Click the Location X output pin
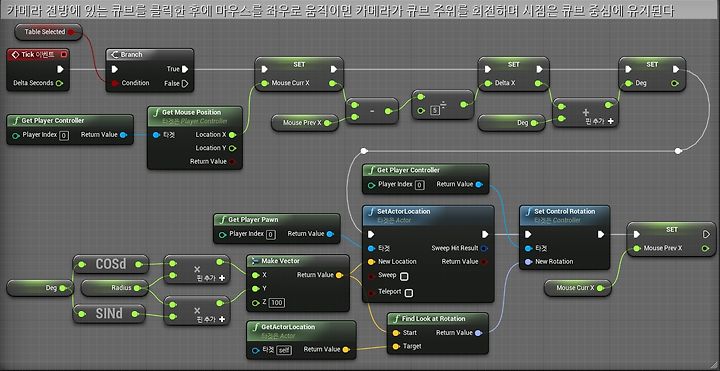The height and width of the screenshot is (371, 720). 232,135
